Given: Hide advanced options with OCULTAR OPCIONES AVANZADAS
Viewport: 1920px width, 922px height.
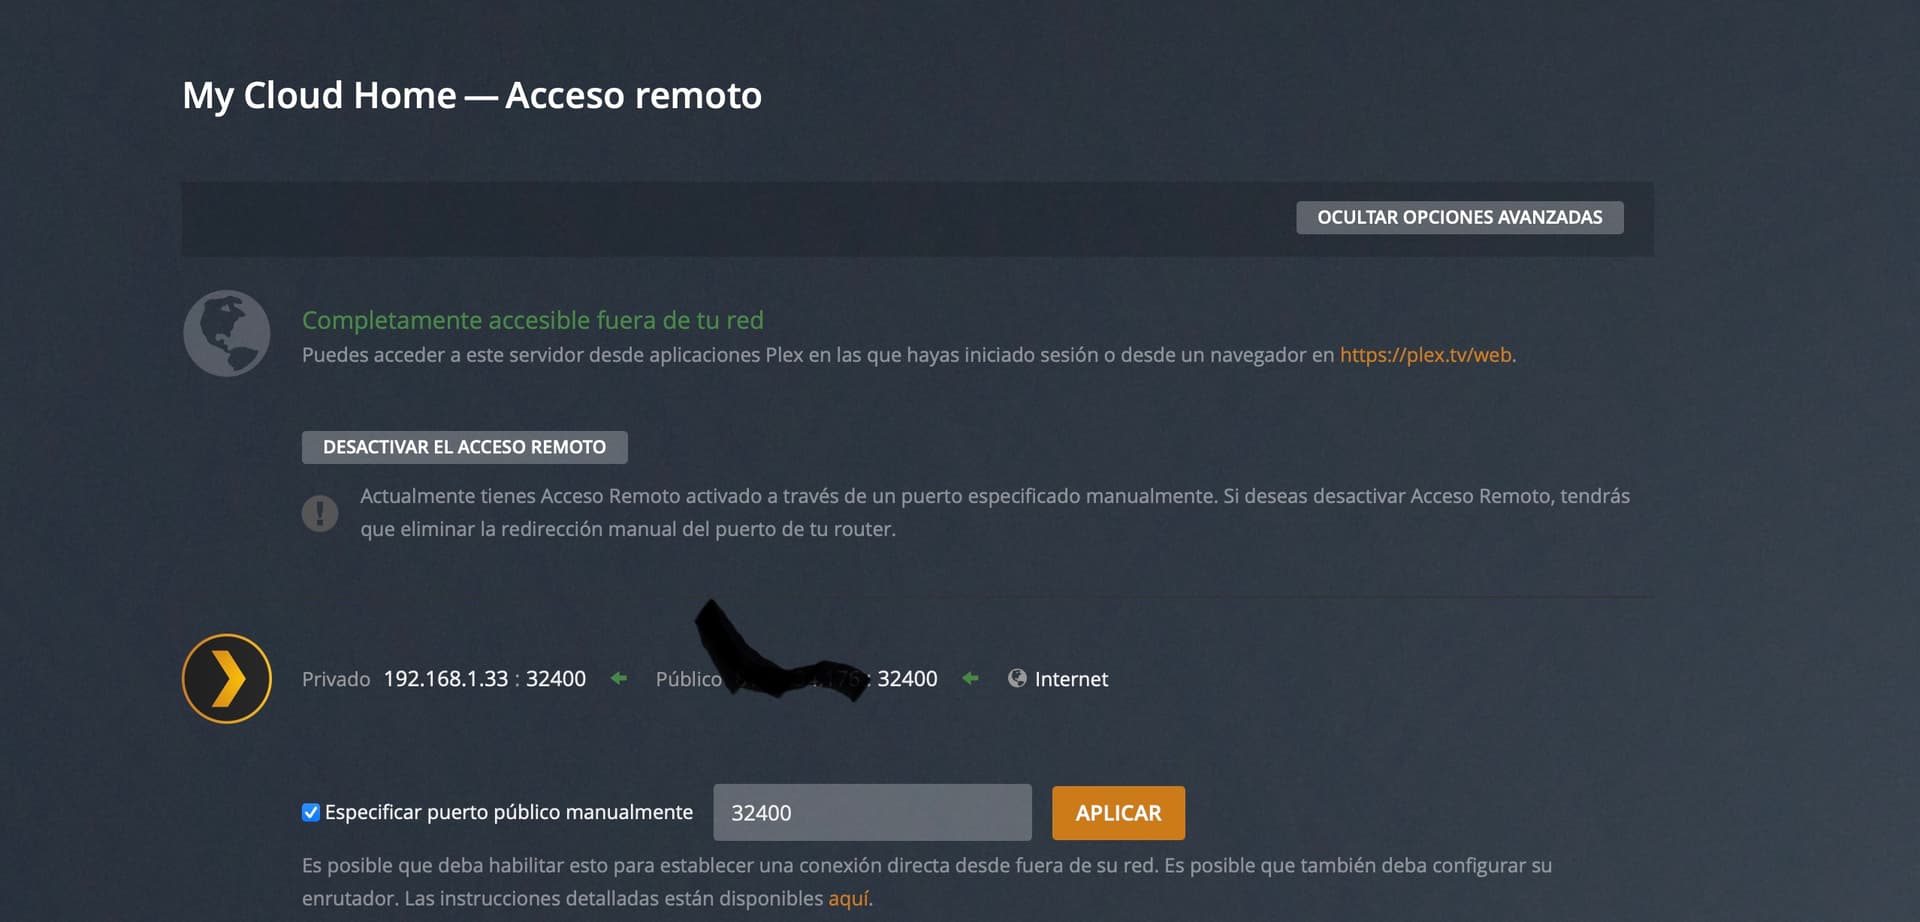Looking at the screenshot, I should pyautogui.click(x=1460, y=217).
